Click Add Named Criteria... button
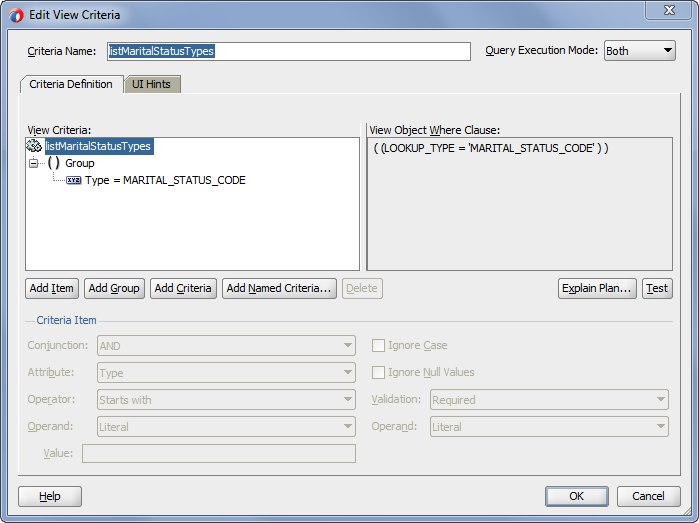 point(279,288)
